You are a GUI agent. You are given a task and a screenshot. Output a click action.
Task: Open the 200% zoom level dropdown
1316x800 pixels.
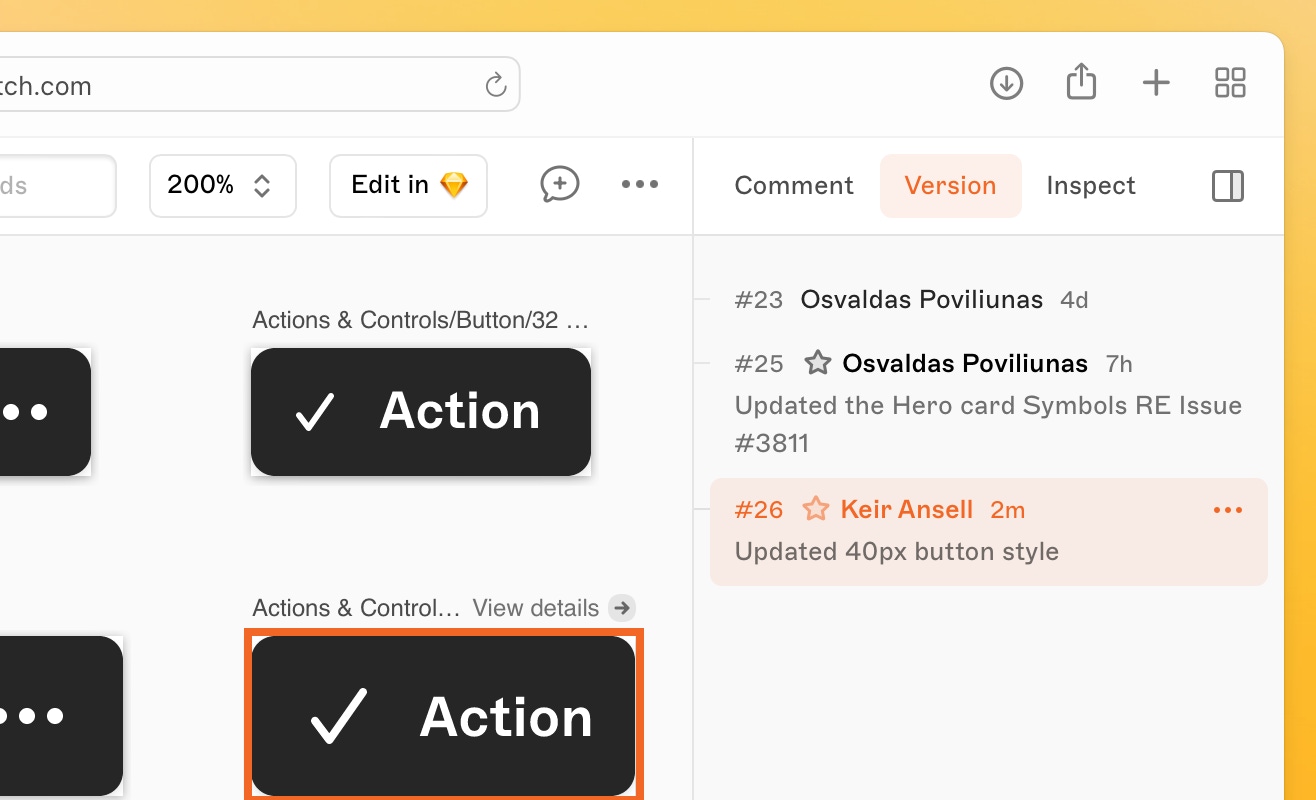(222, 185)
